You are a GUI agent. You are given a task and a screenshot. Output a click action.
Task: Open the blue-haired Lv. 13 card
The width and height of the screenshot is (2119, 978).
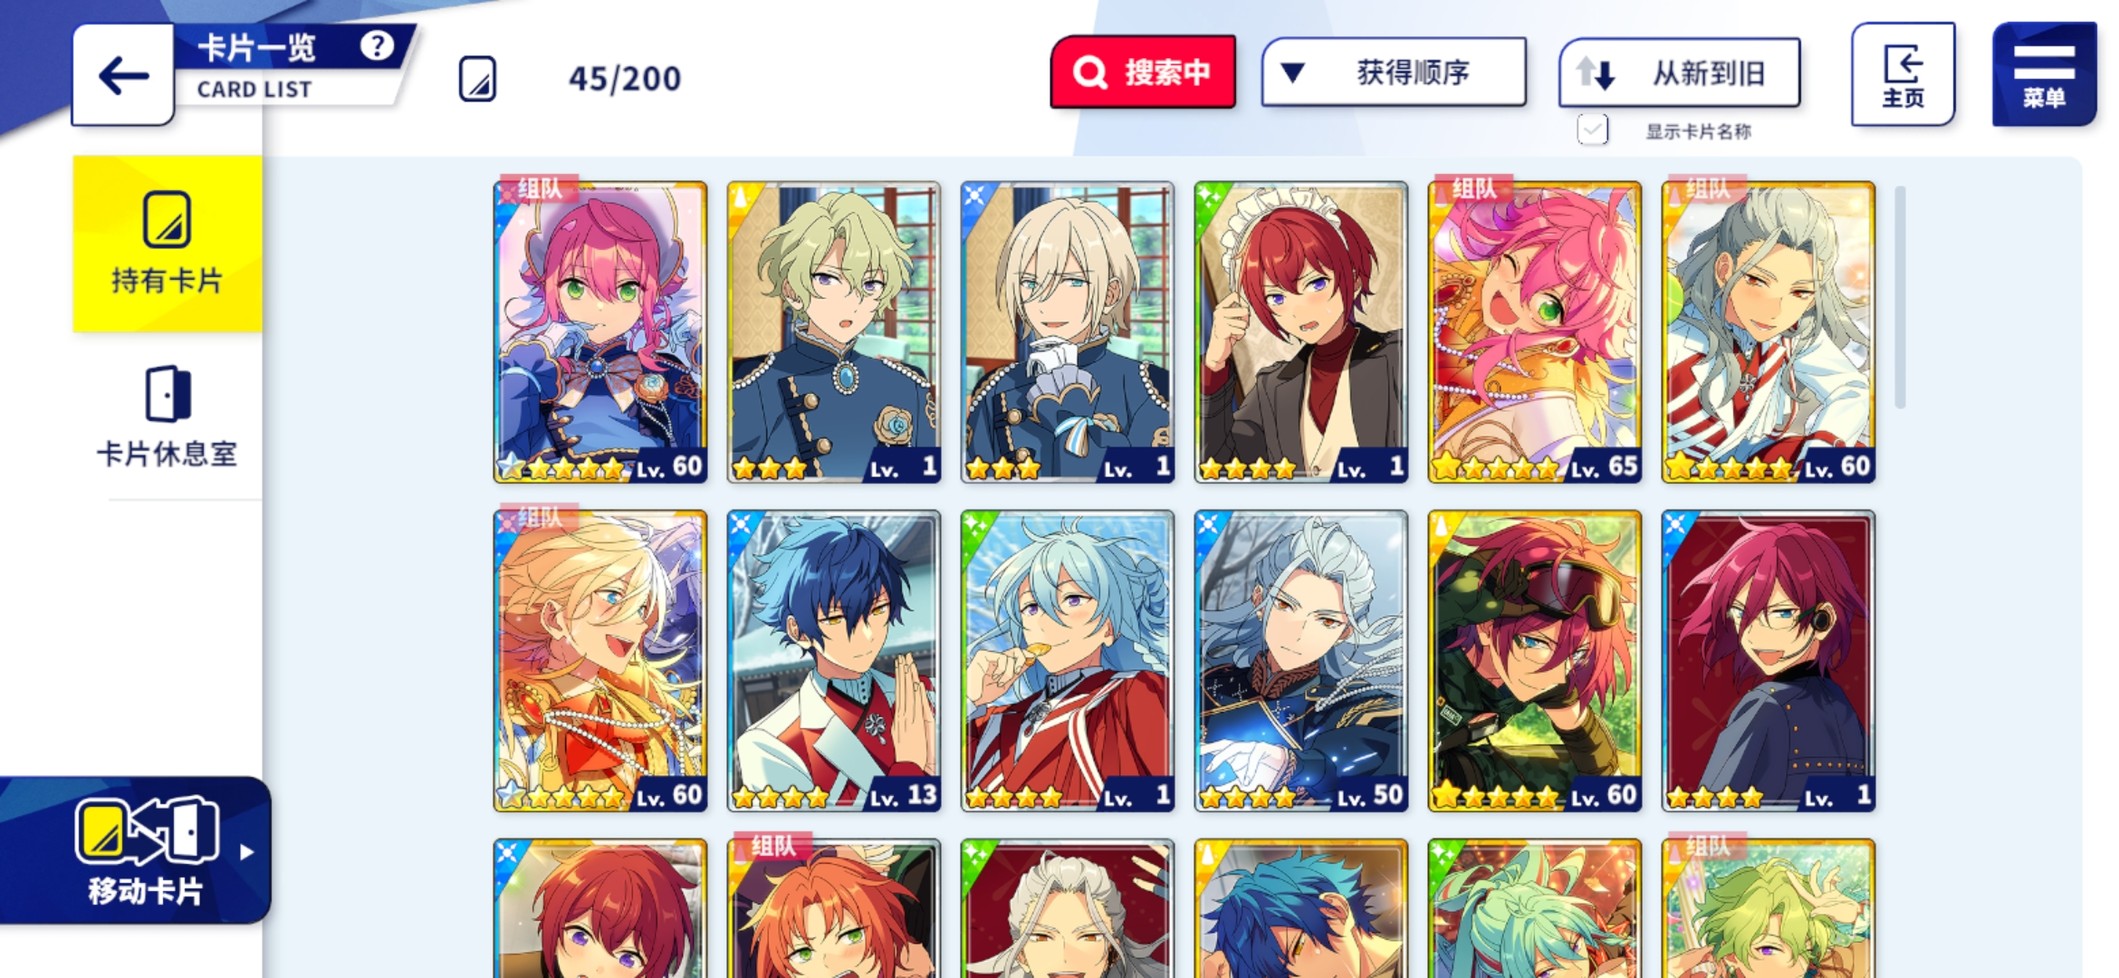834,661
